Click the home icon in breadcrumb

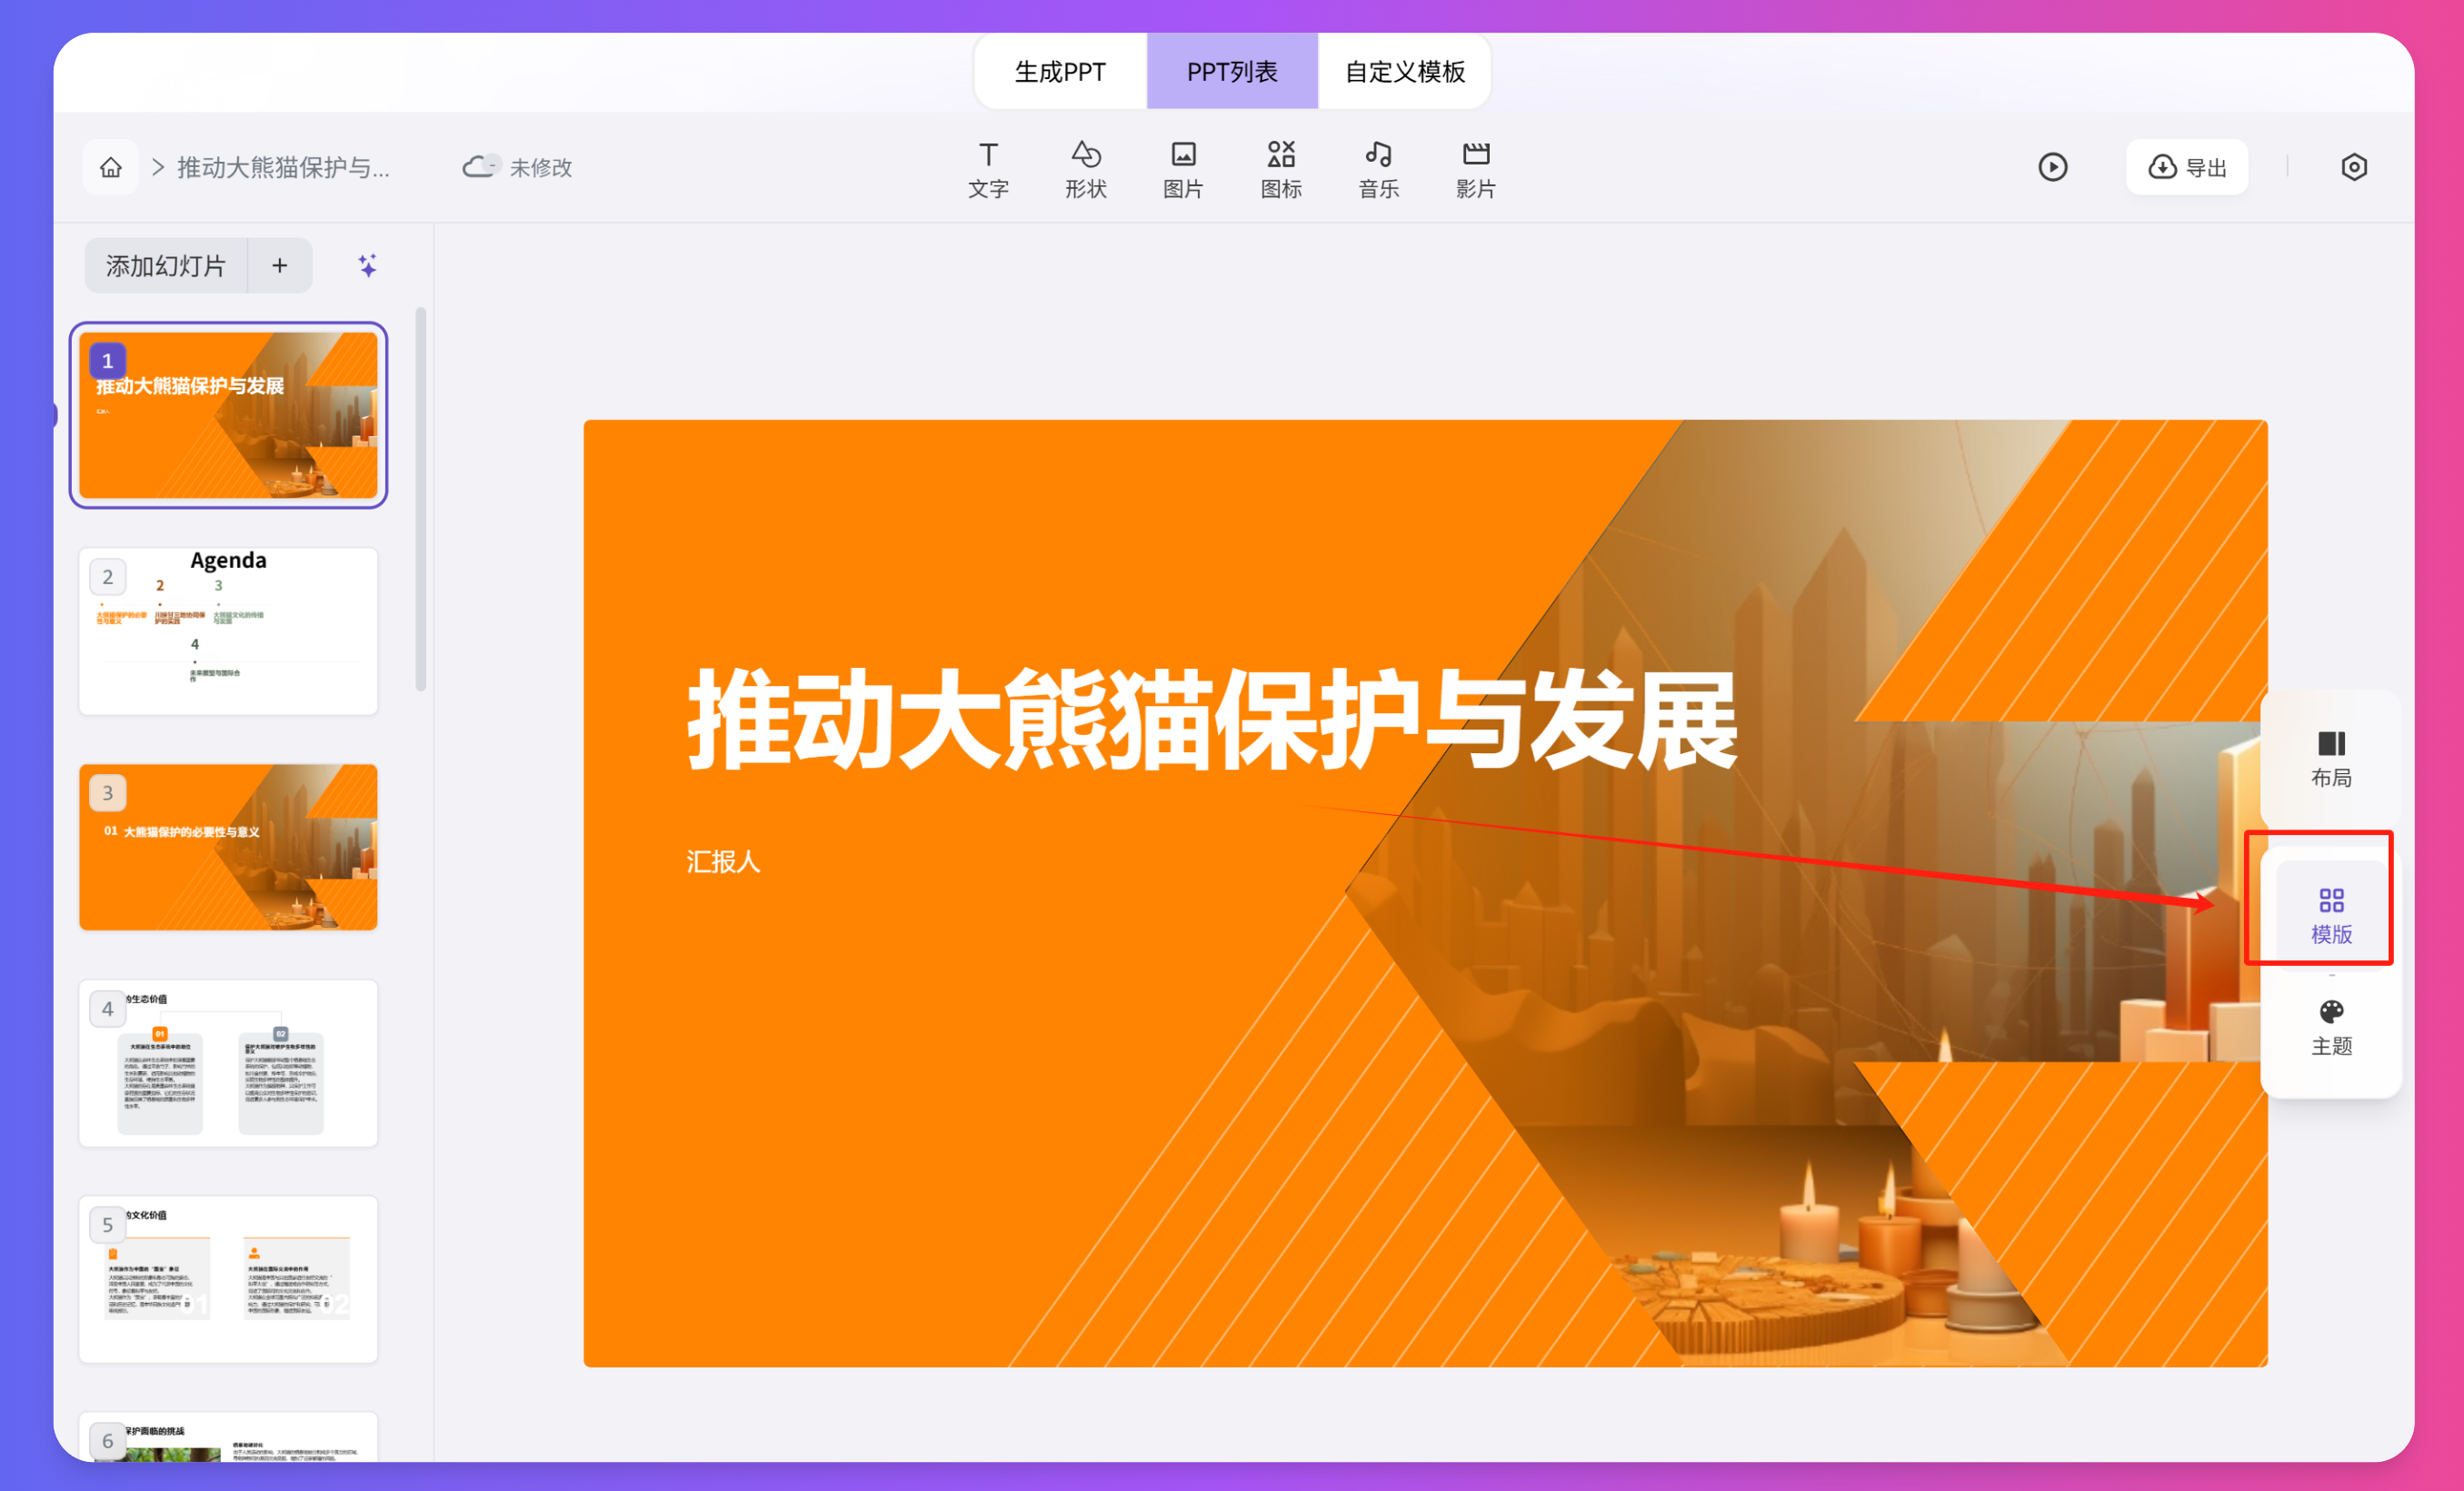[111, 167]
